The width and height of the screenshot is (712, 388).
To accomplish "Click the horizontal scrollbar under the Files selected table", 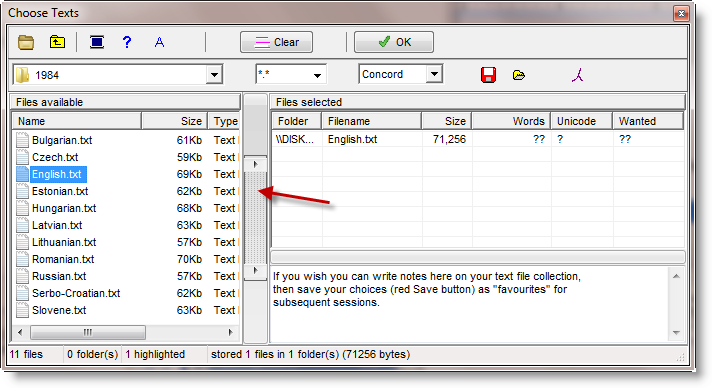I will click(478, 258).
